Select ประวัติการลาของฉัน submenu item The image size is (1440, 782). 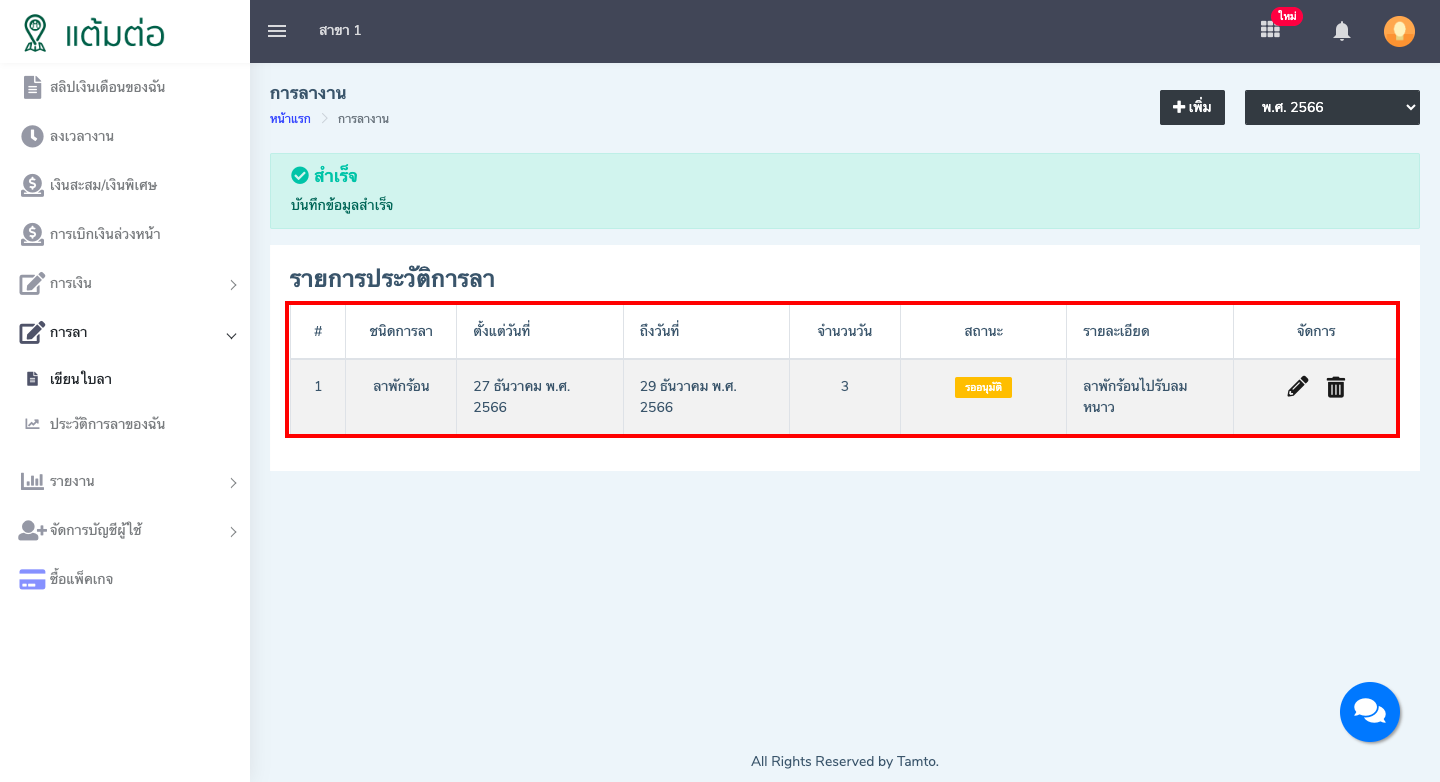click(x=107, y=424)
